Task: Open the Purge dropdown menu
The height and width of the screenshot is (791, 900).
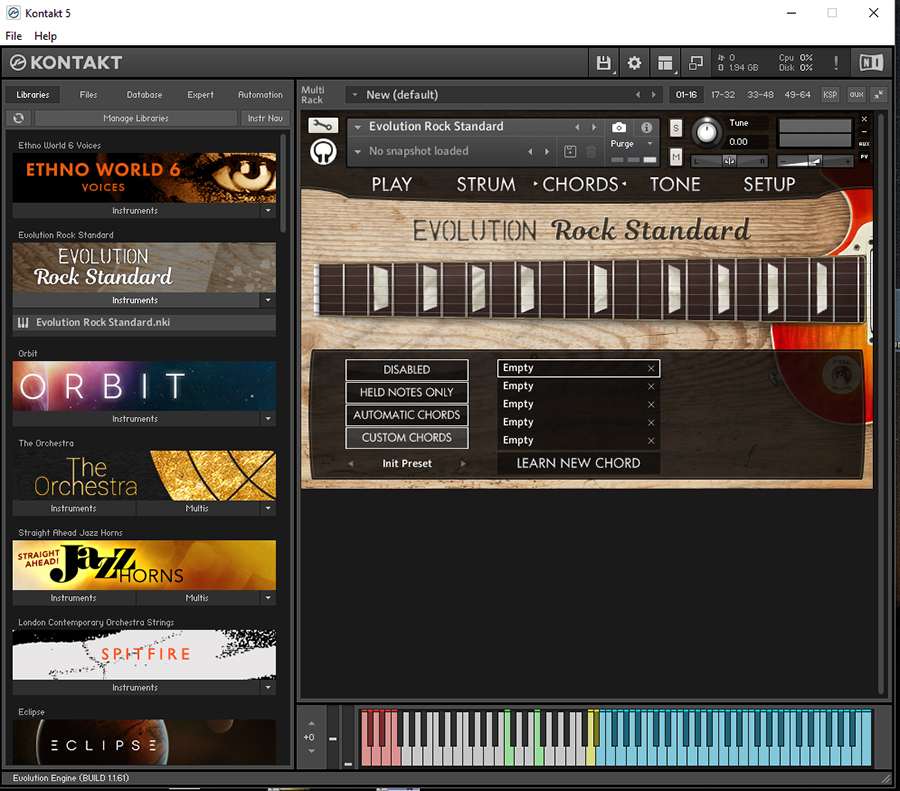Action: (650, 144)
